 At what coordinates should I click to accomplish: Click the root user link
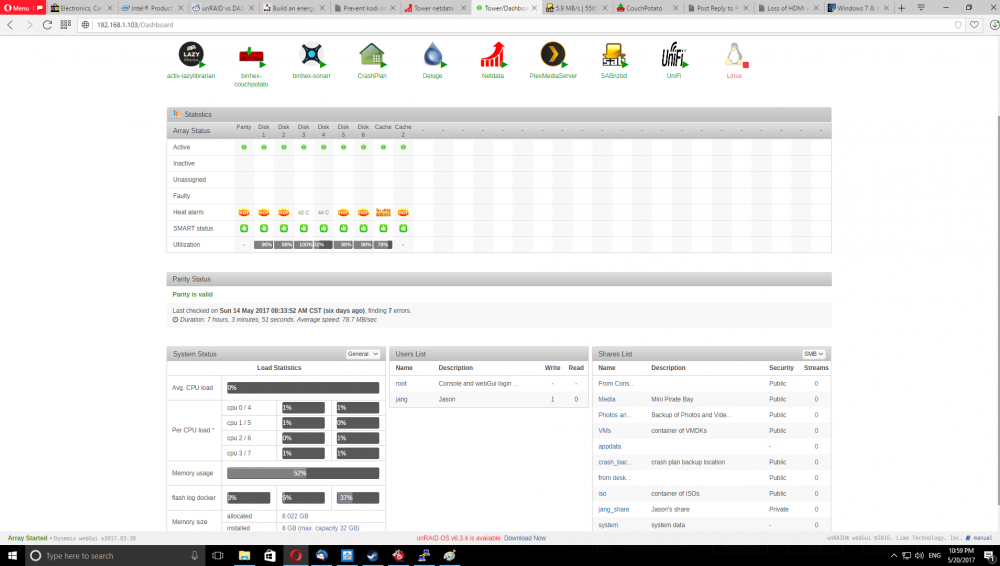point(401,384)
